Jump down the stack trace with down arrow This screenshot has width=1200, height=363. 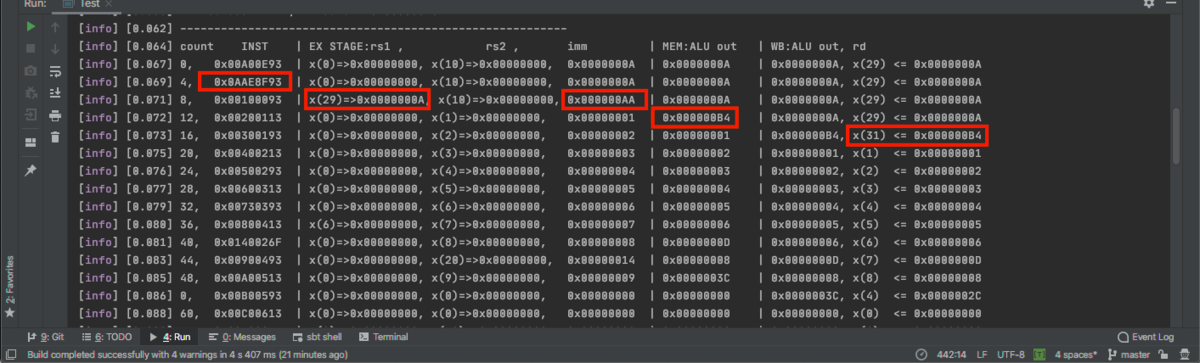[55, 49]
